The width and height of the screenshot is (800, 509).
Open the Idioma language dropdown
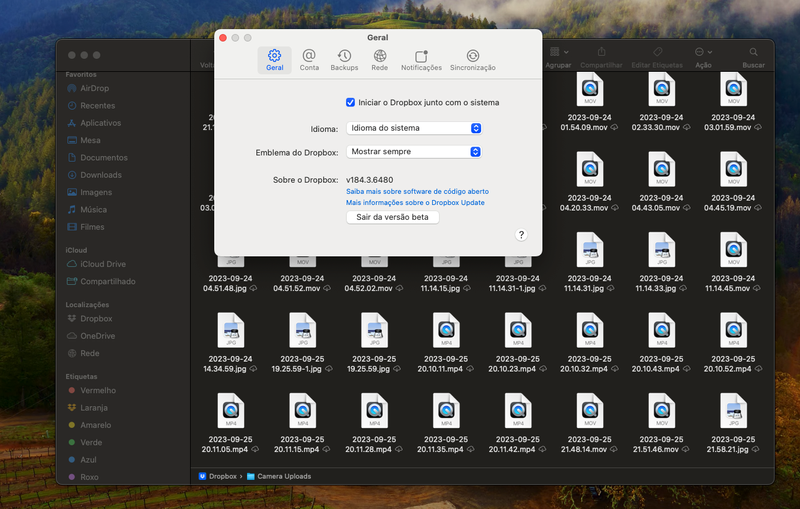click(x=414, y=128)
